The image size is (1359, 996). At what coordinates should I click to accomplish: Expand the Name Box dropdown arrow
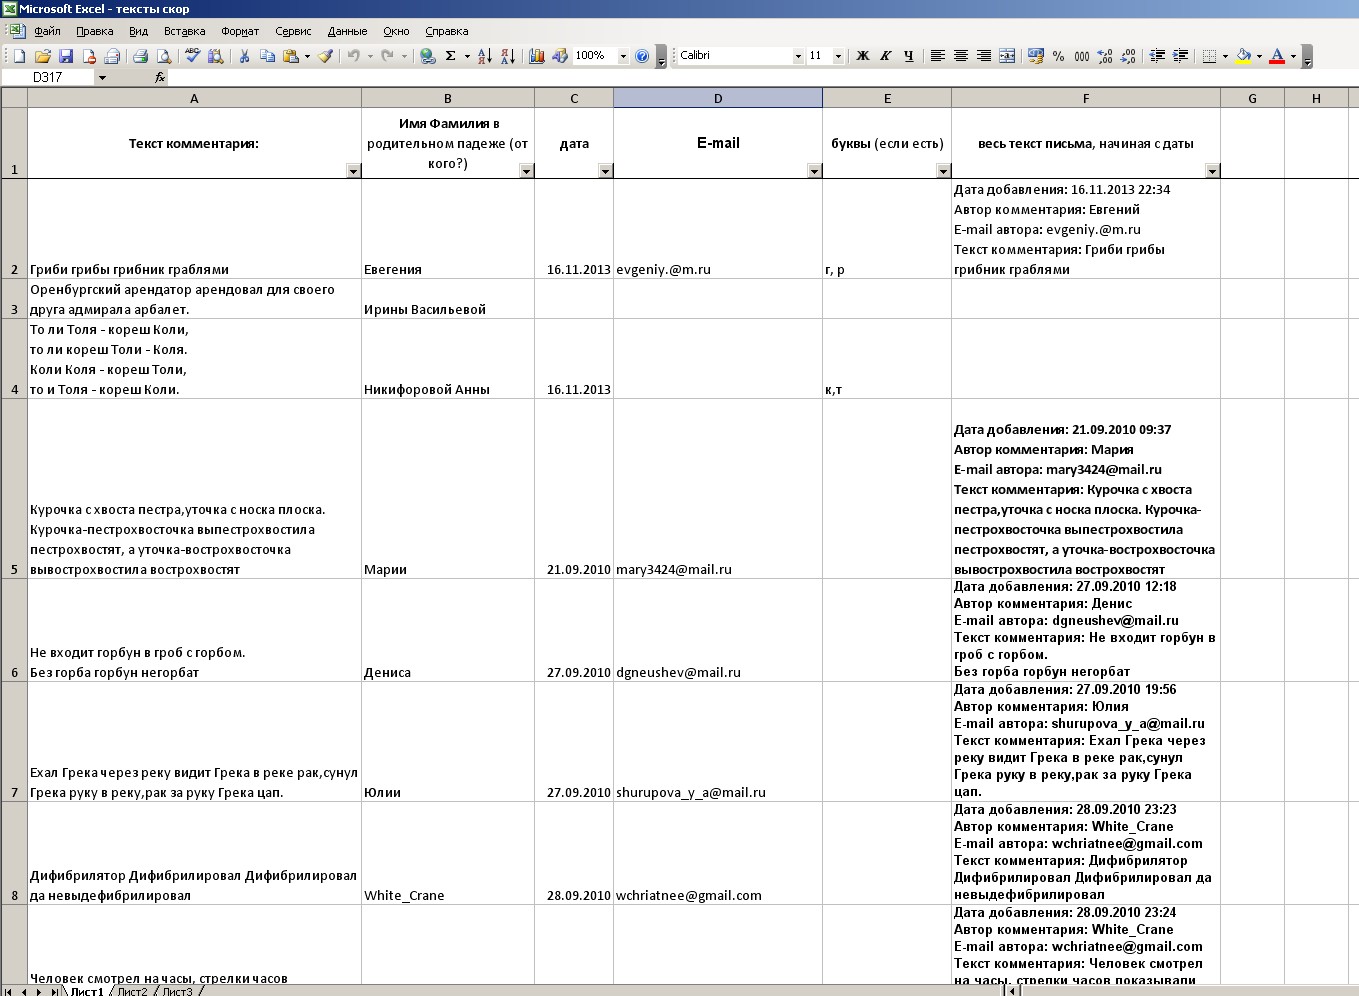(x=102, y=77)
